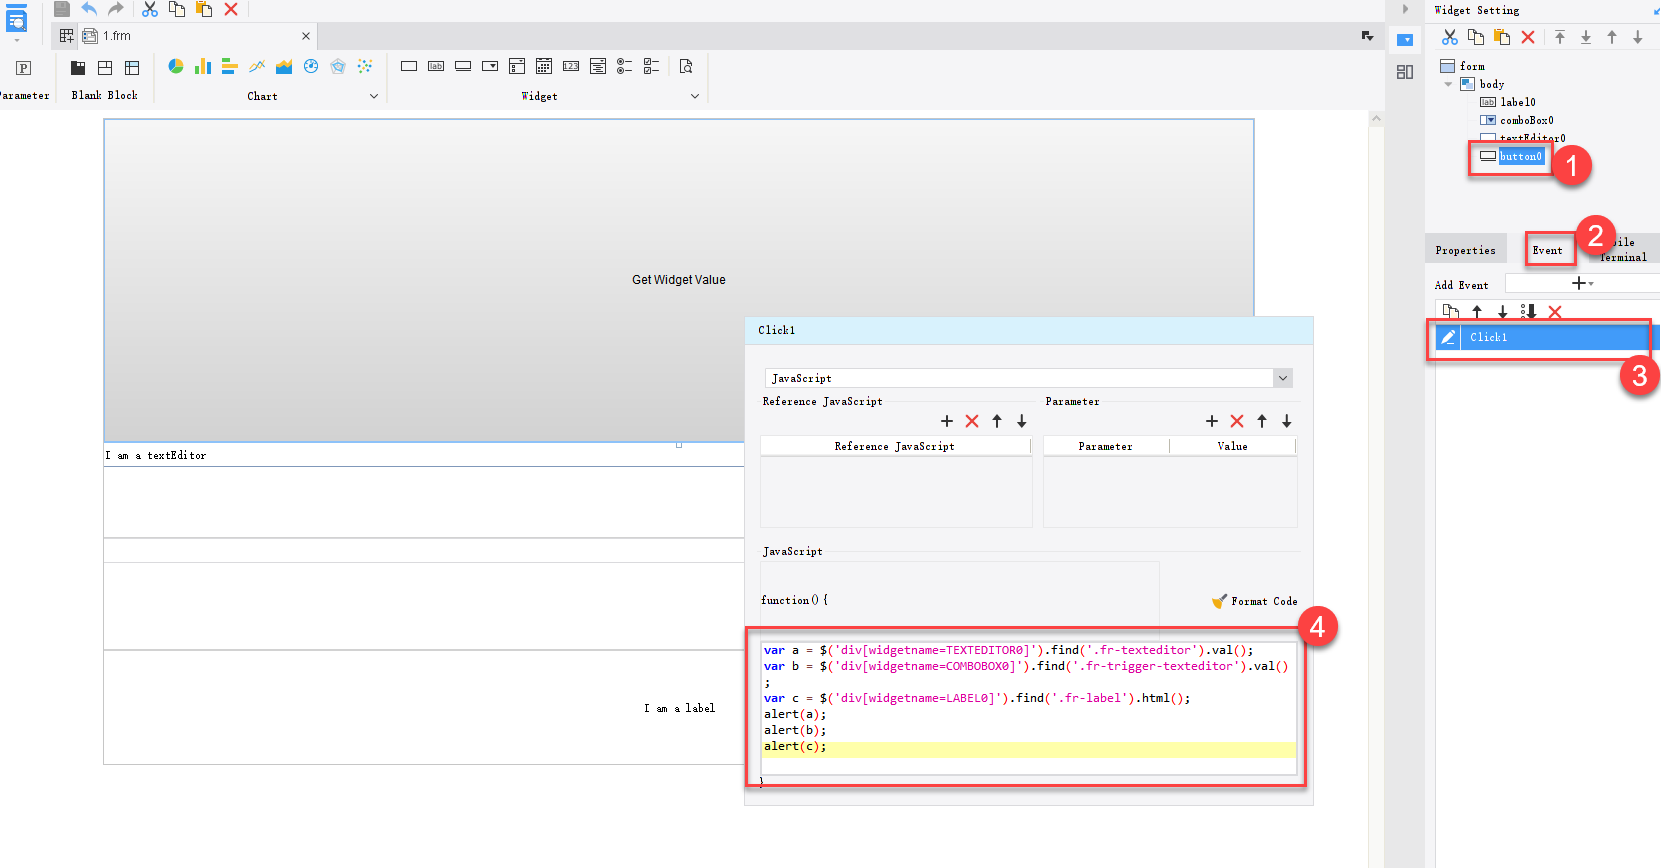
Task: Close the 1.frm tab
Action: pyautogui.click(x=306, y=36)
